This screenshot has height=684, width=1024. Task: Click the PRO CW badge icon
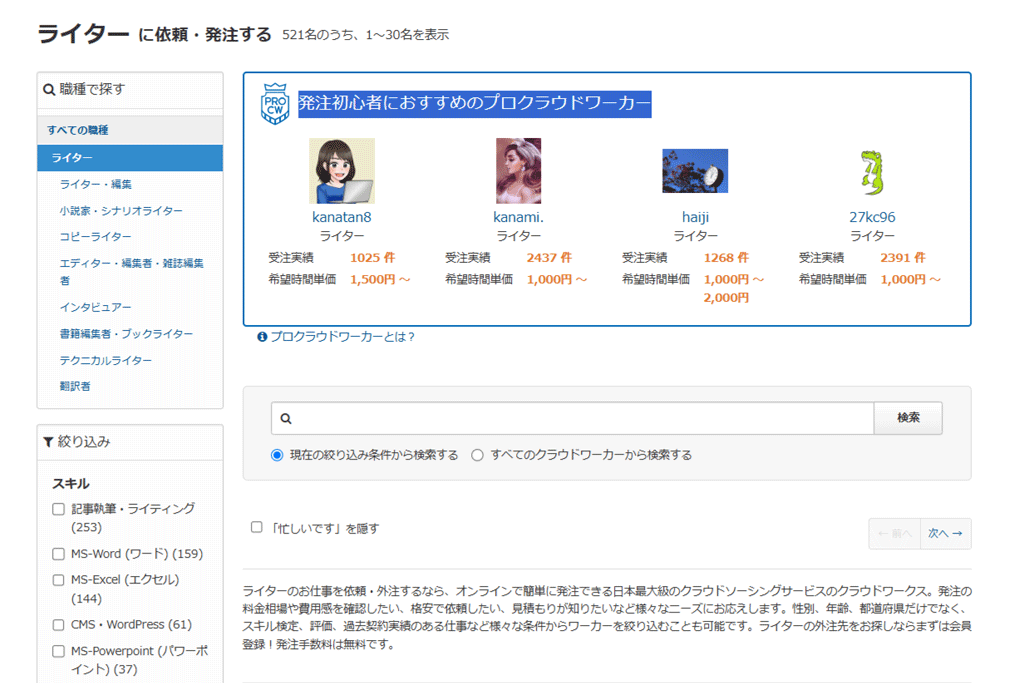pos(275,104)
